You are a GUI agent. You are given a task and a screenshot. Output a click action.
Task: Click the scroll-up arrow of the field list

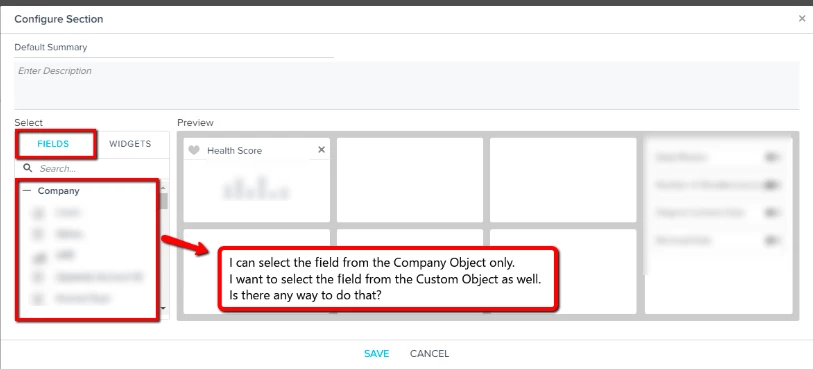click(x=164, y=188)
